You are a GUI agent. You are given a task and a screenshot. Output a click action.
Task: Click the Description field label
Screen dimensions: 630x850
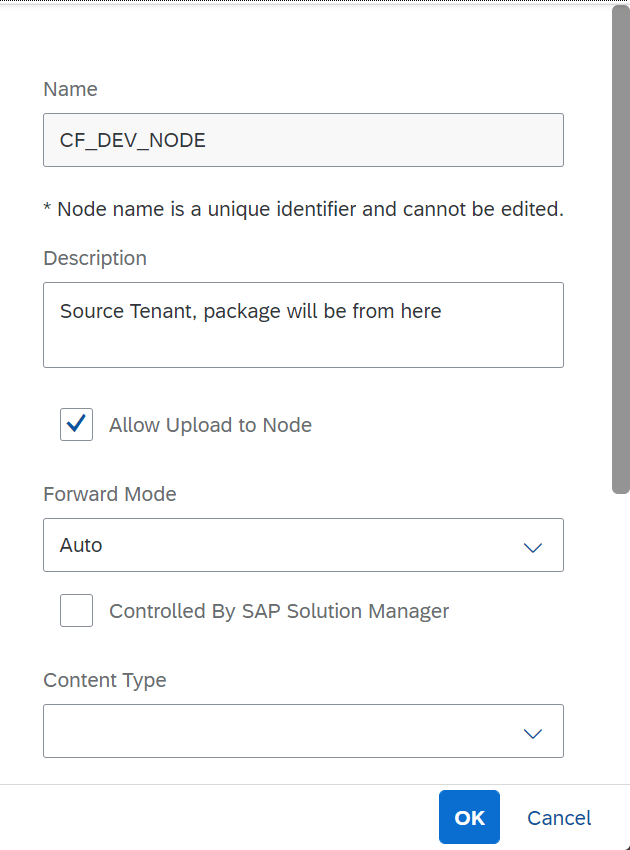point(95,258)
